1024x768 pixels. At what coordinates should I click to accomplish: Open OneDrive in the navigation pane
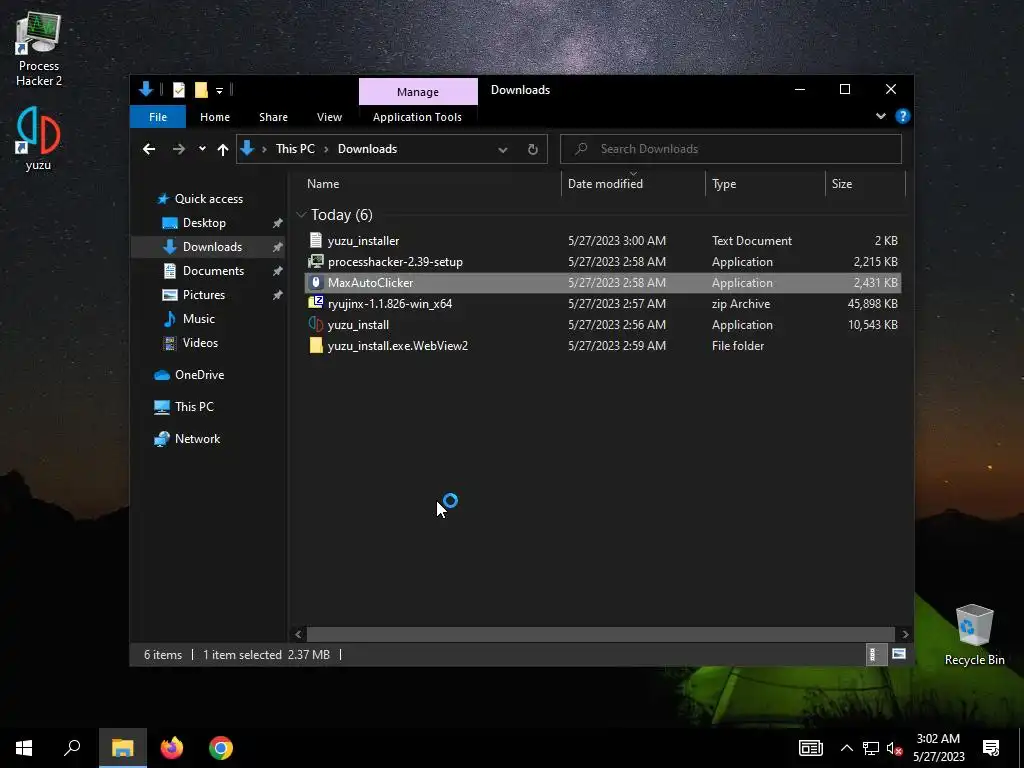199,375
